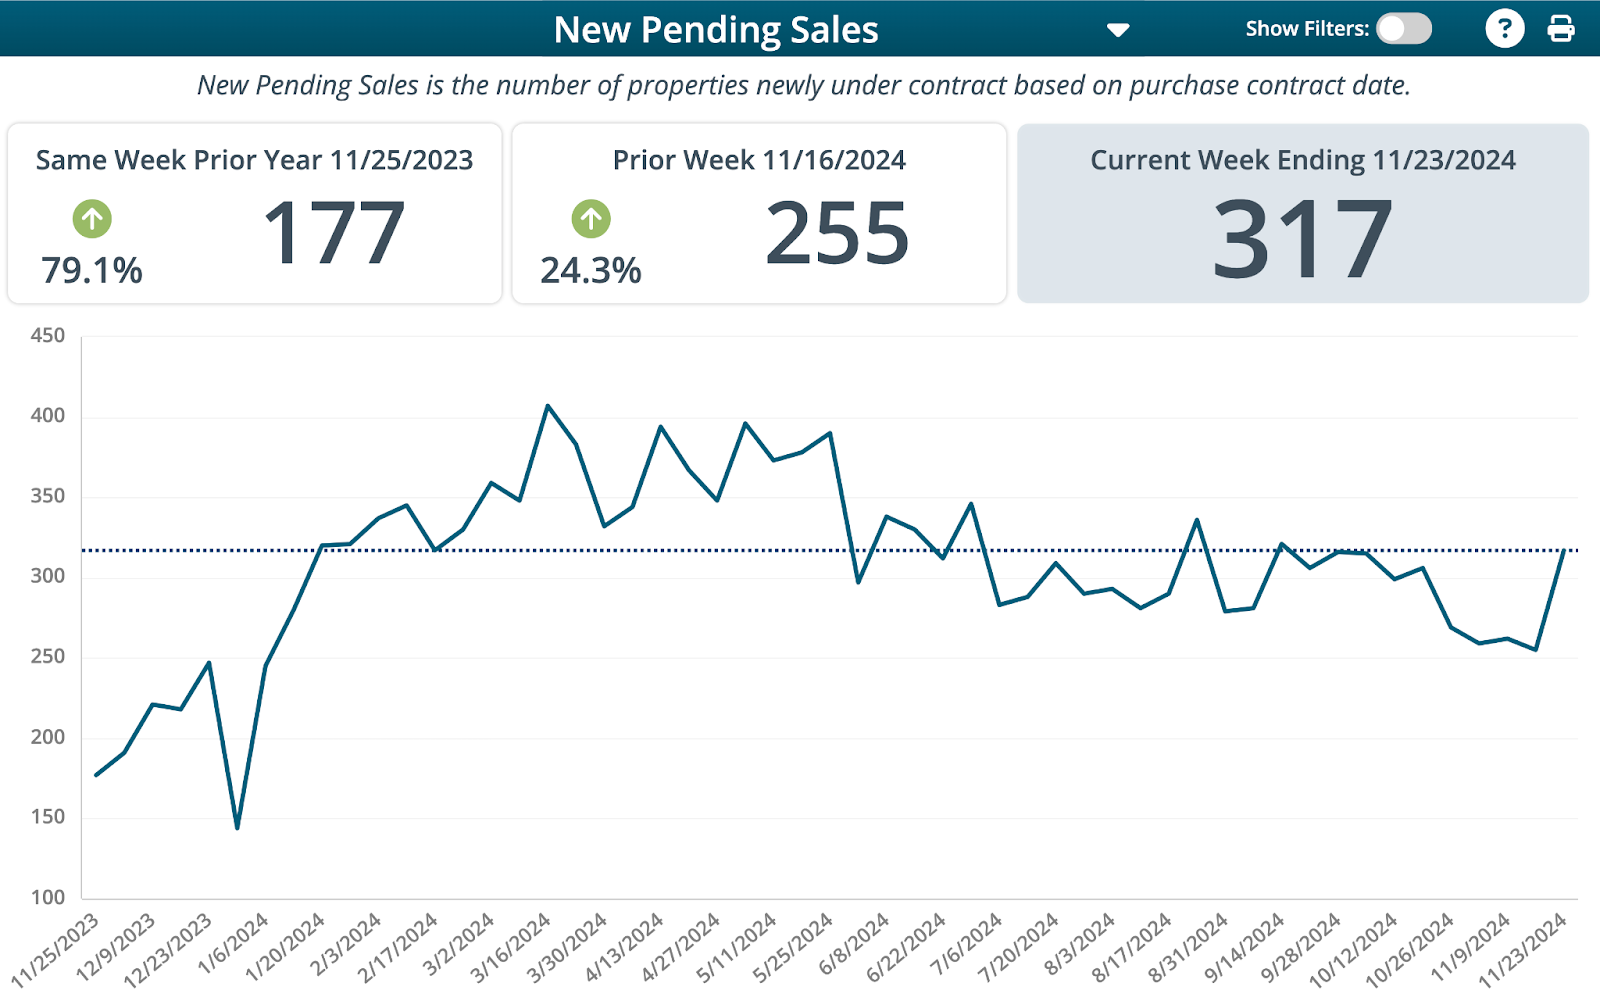Image resolution: width=1600 pixels, height=1008 pixels.
Task: Click the 6/8/2024 x-axis date label
Action: tap(855, 943)
